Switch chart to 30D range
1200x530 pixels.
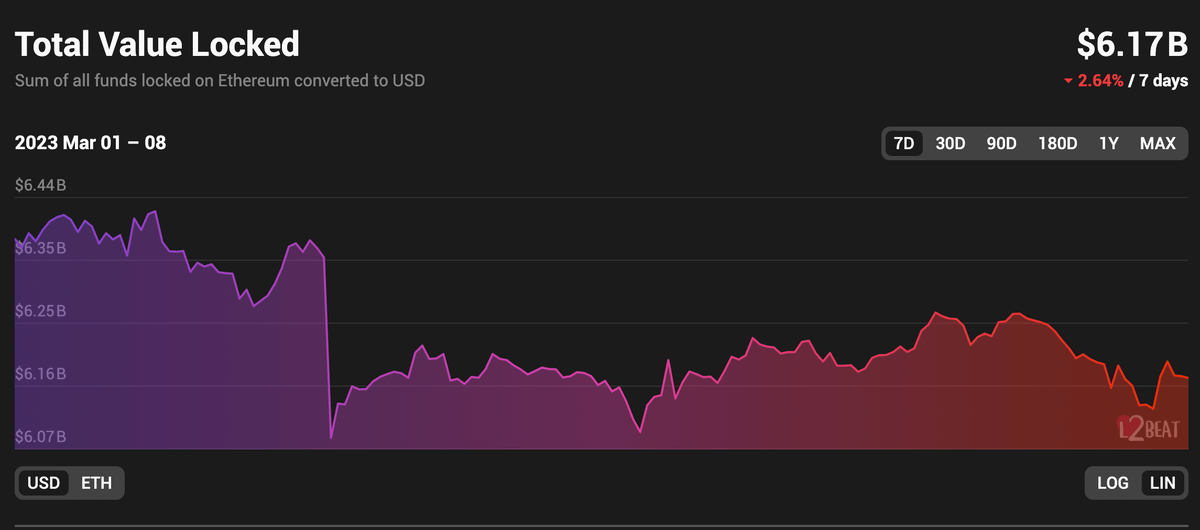[x=950, y=143]
